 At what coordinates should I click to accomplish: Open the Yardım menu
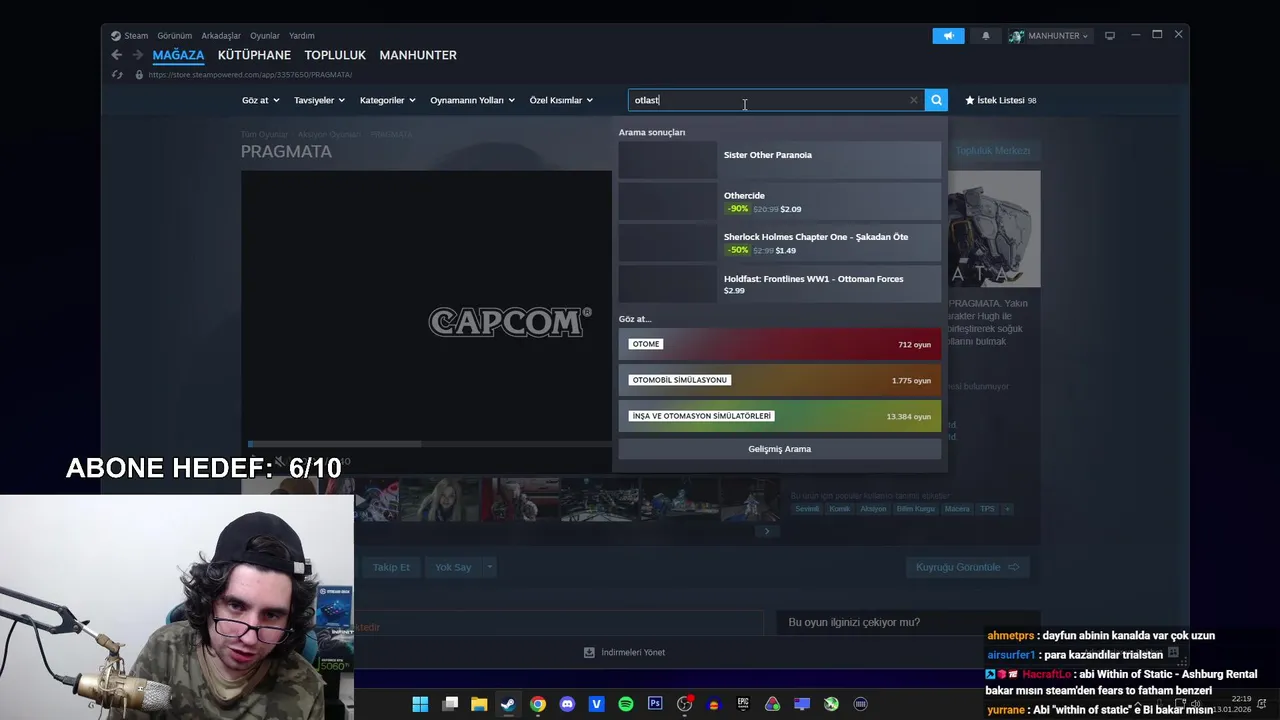(x=301, y=36)
